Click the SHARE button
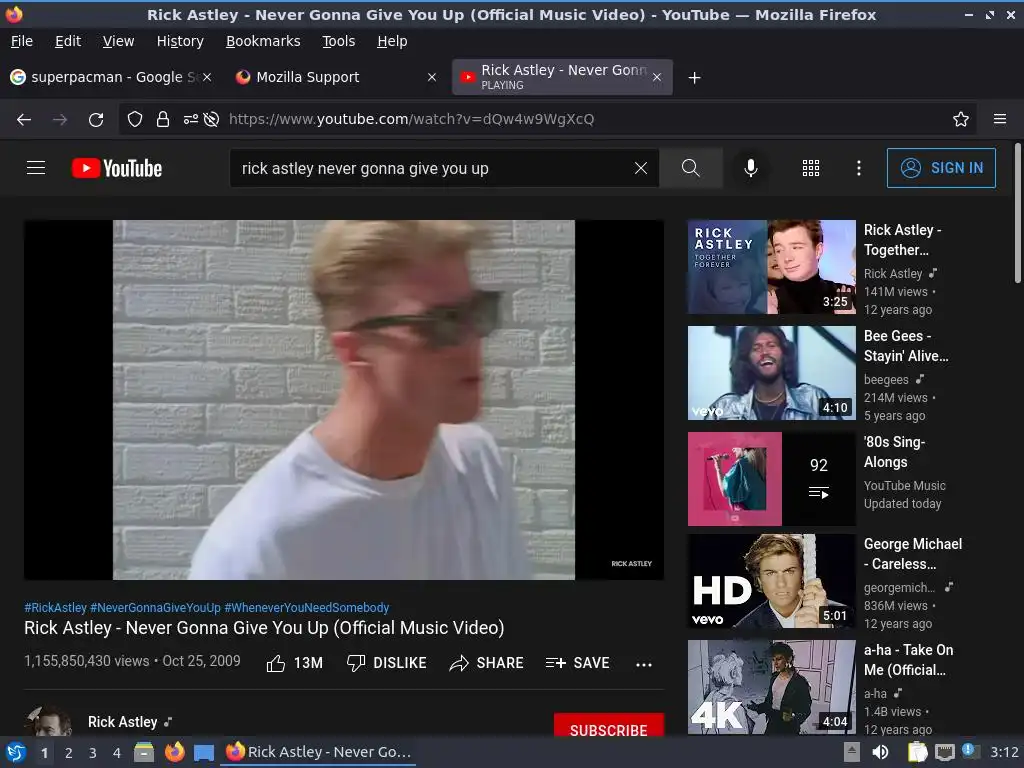Screen dimensions: 1024x768 pyautogui.click(x=486, y=664)
